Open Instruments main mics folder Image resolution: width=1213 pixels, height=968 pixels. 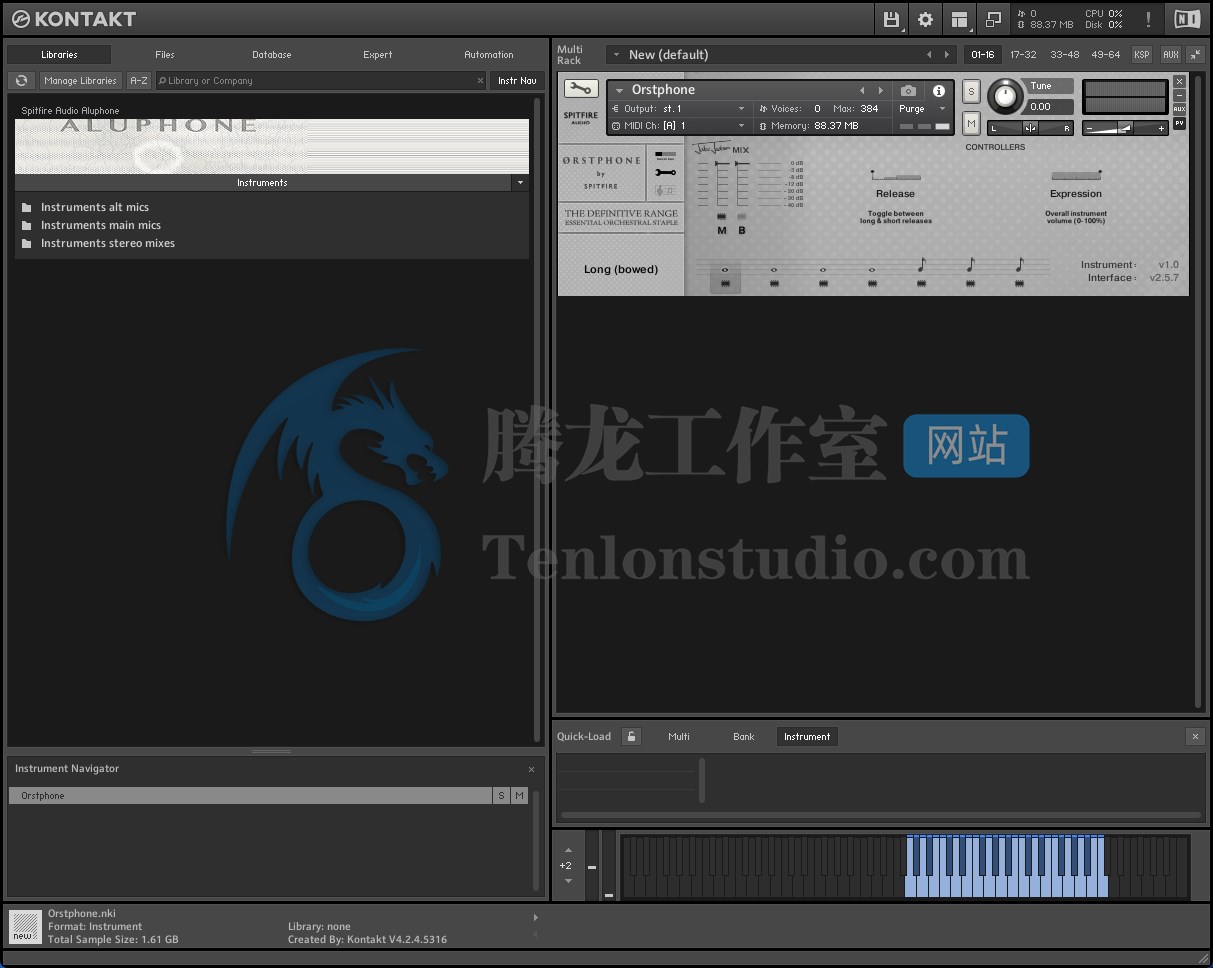click(100, 225)
